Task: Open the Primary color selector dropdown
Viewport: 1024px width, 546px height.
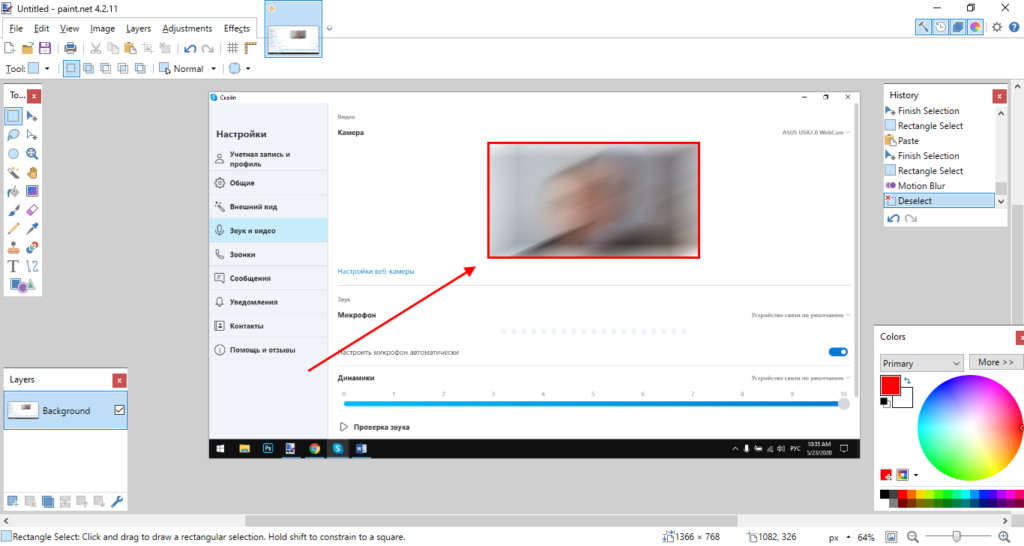Action: click(921, 362)
